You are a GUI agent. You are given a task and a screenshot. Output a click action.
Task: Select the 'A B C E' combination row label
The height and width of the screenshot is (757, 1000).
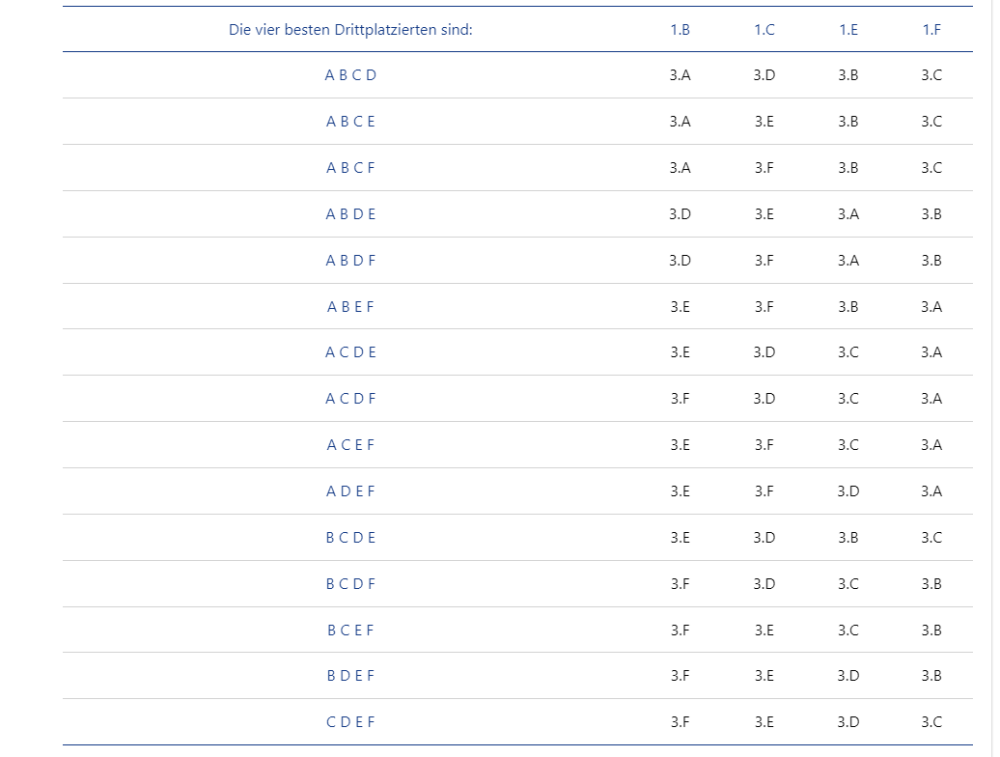pos(350,121)
